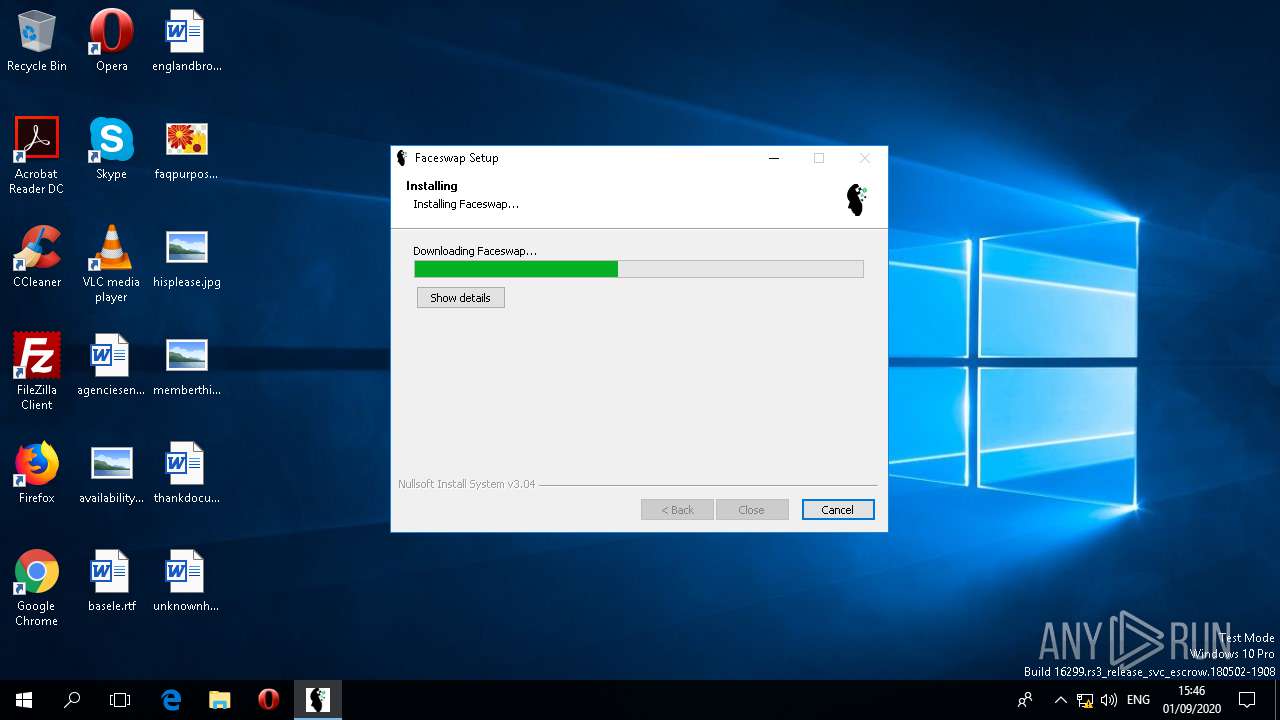The width and height of the screenshot is (1280, 720).
Task: Select the availability image file
Action: pyautogui.click(x=111, y=473)
